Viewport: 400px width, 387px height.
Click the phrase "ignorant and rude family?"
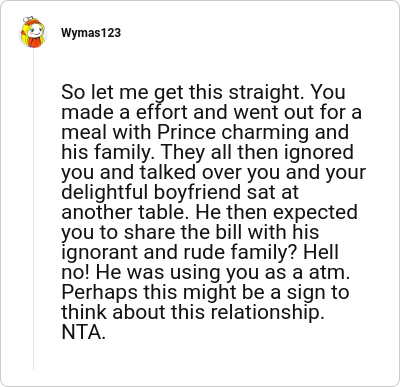(179, 252)
